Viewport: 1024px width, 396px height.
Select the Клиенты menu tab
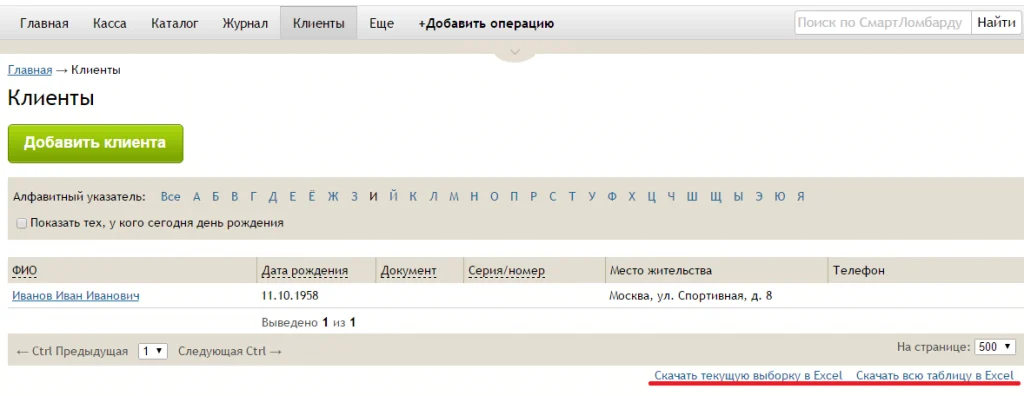[x=319, y=24]
